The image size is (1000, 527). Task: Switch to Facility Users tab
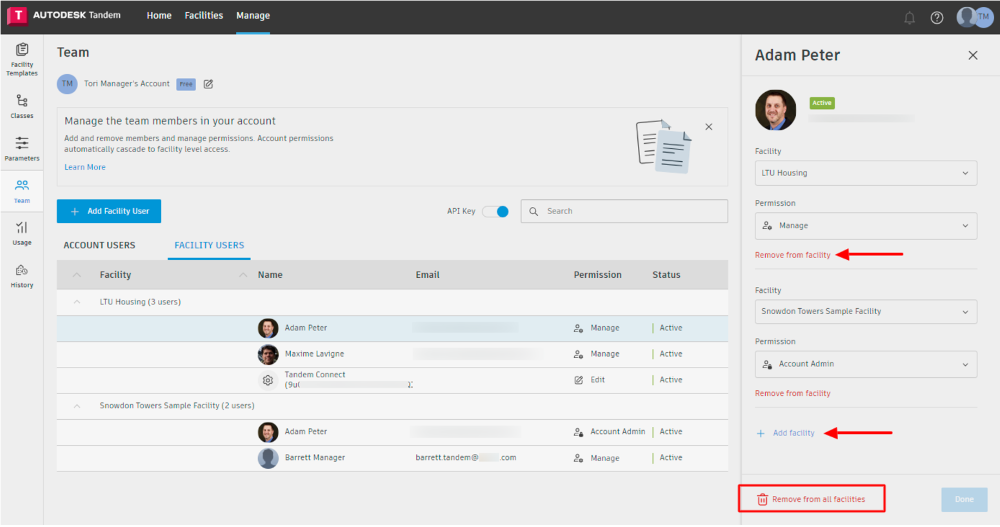[x=209, y=245]
